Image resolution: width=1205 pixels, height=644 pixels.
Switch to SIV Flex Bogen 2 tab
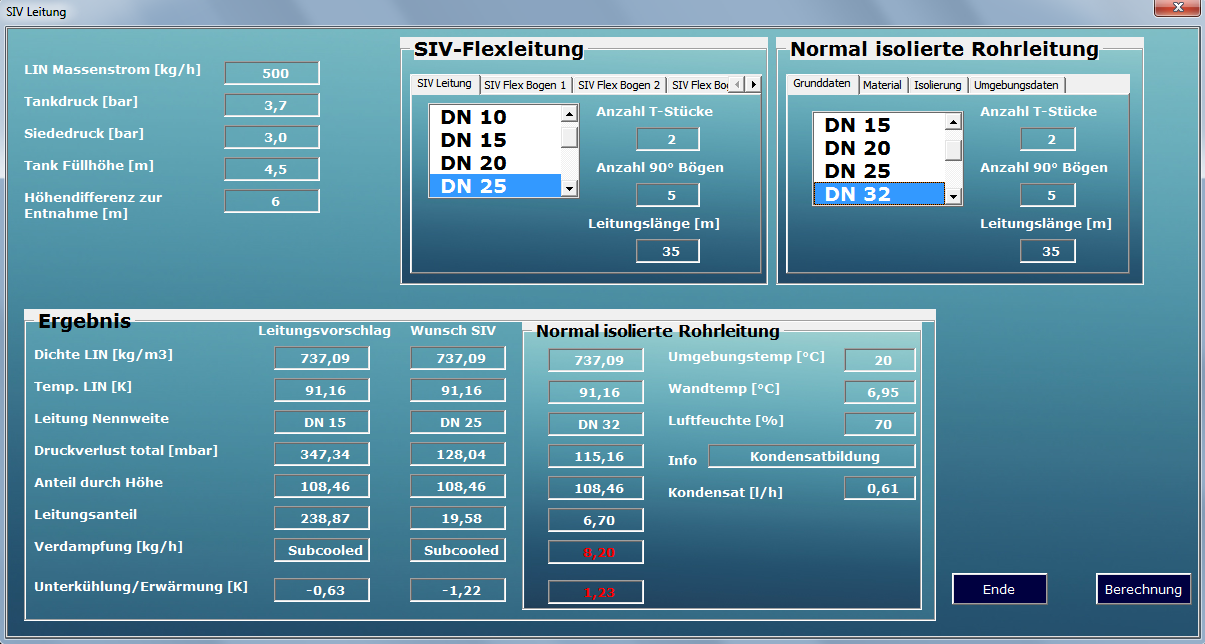coord(619,85)
